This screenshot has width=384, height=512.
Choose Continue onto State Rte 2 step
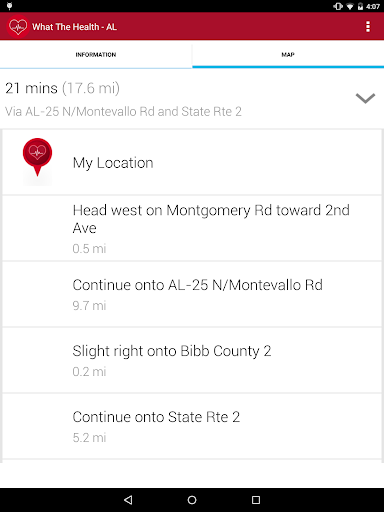point(192,426)
